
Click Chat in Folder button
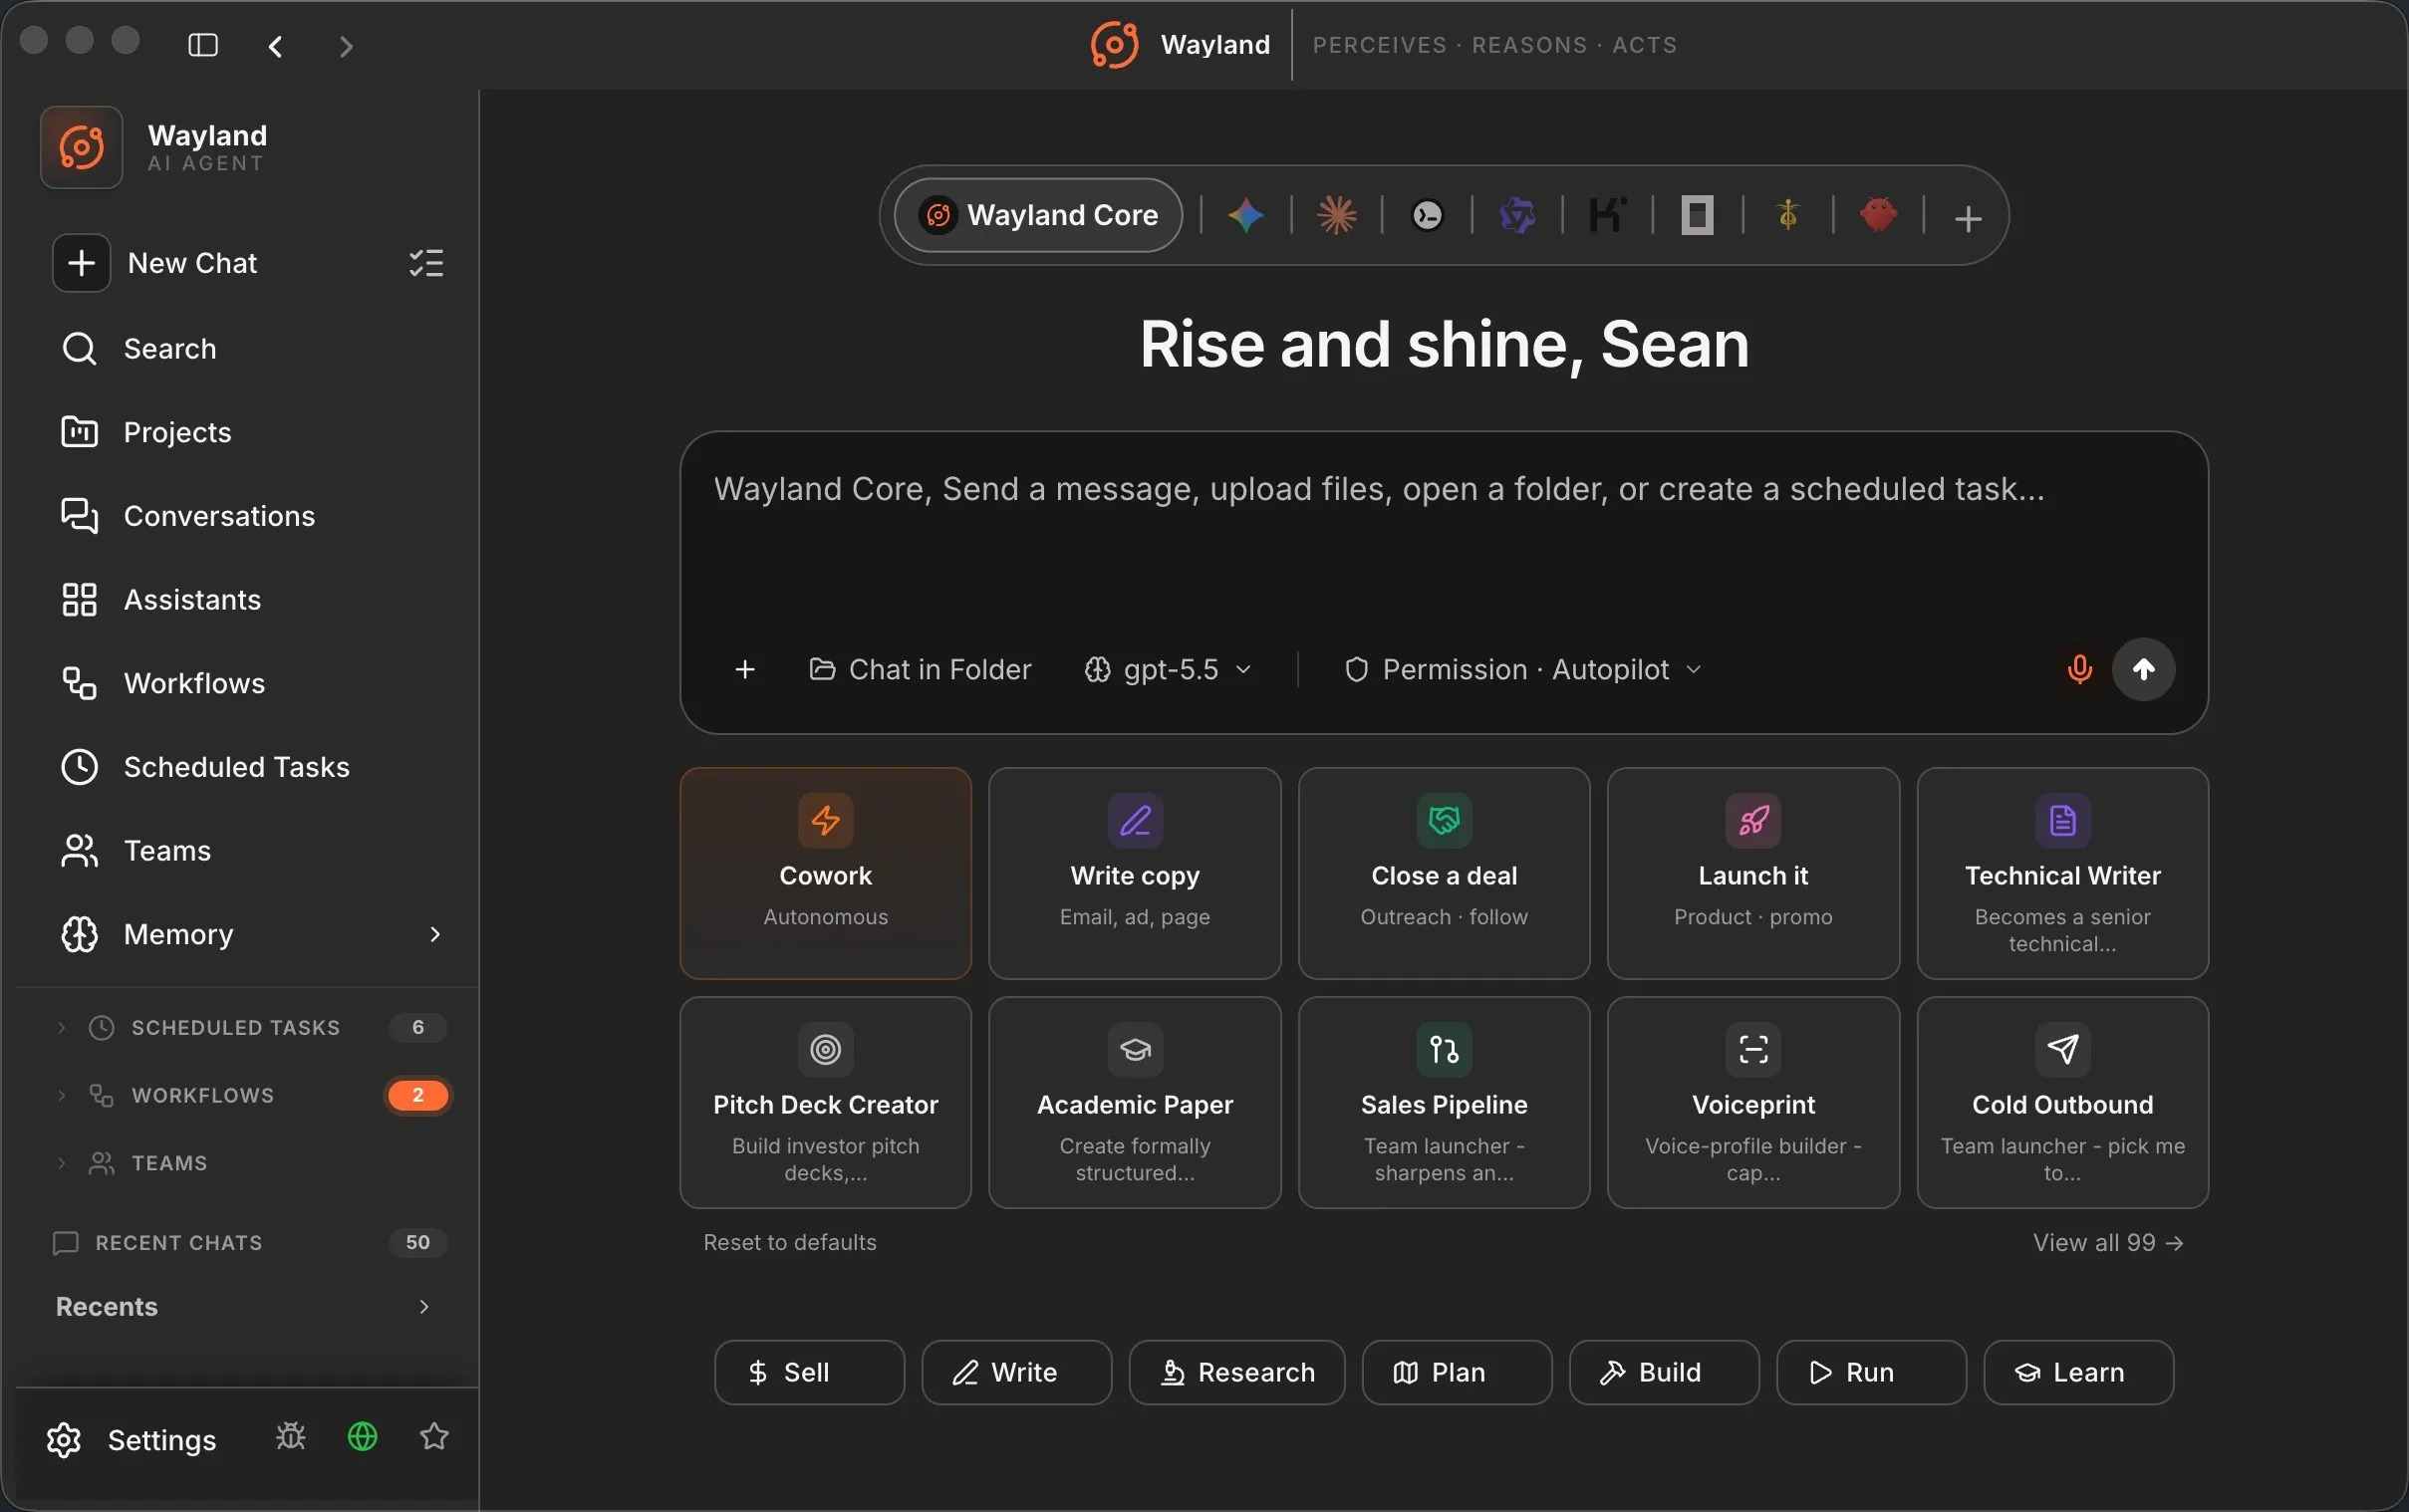(920, 669)
